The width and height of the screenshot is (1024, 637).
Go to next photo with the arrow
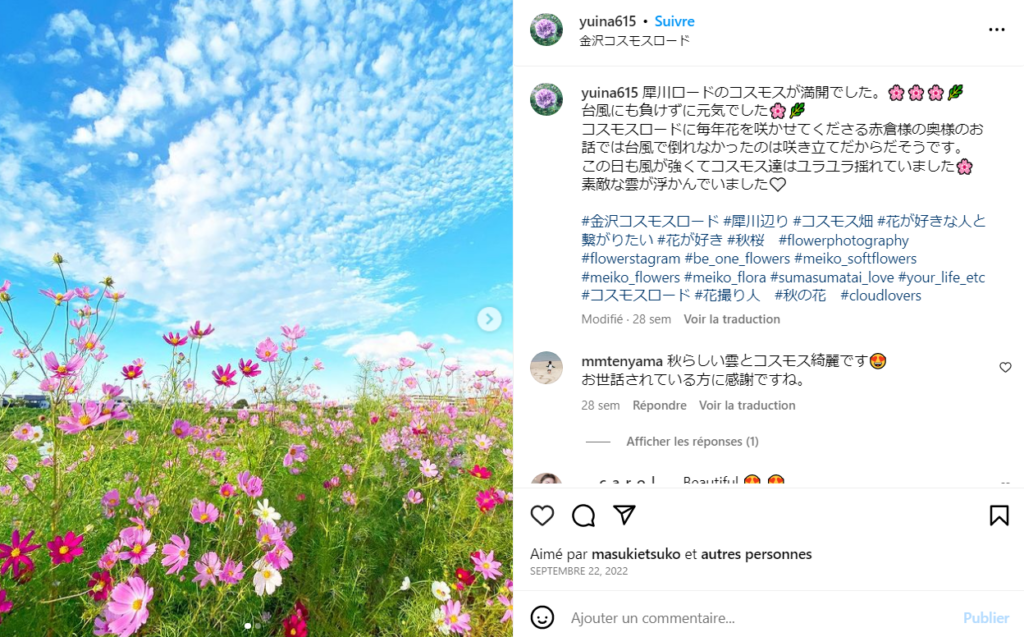click(x=489, y=319)
